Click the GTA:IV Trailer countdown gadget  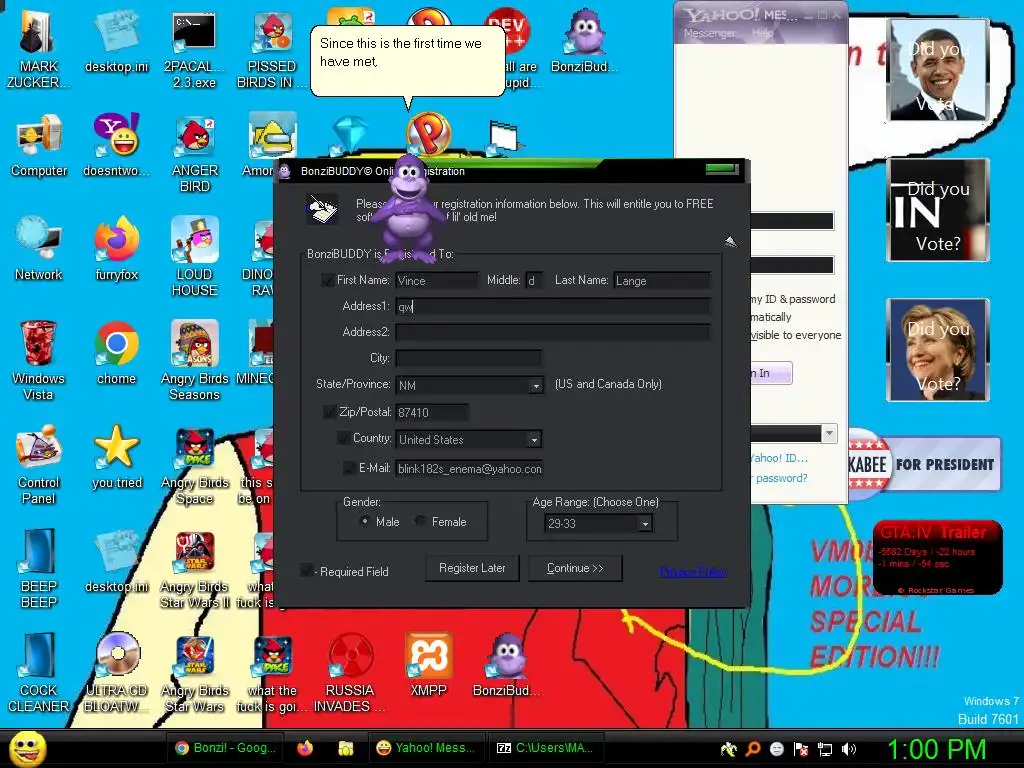click(937, 557)
